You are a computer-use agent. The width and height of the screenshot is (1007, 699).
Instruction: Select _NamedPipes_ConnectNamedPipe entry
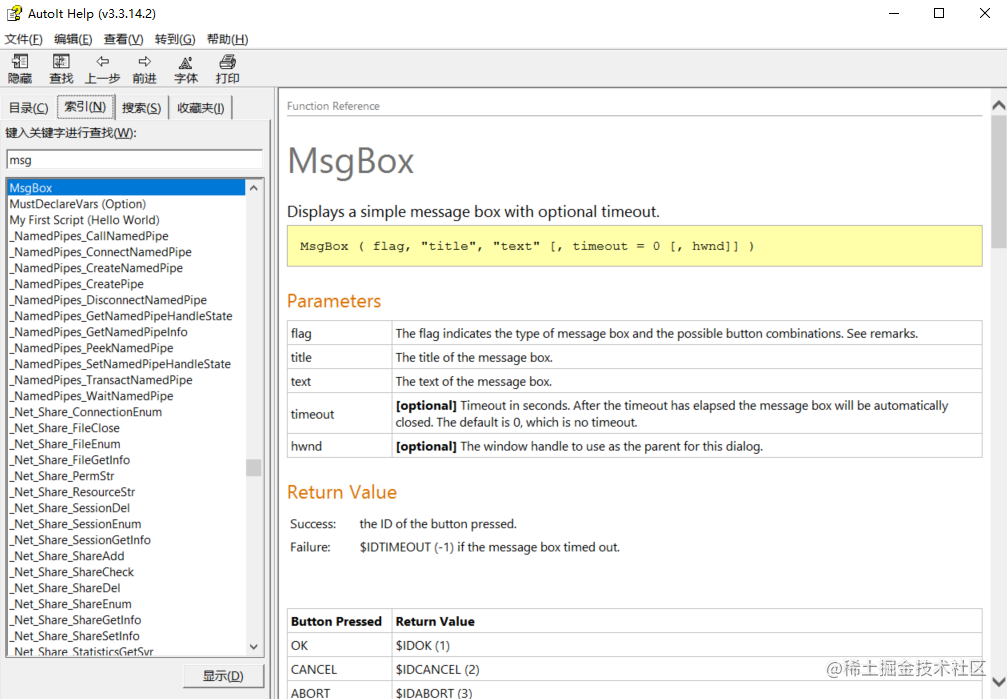coord(100,252)
